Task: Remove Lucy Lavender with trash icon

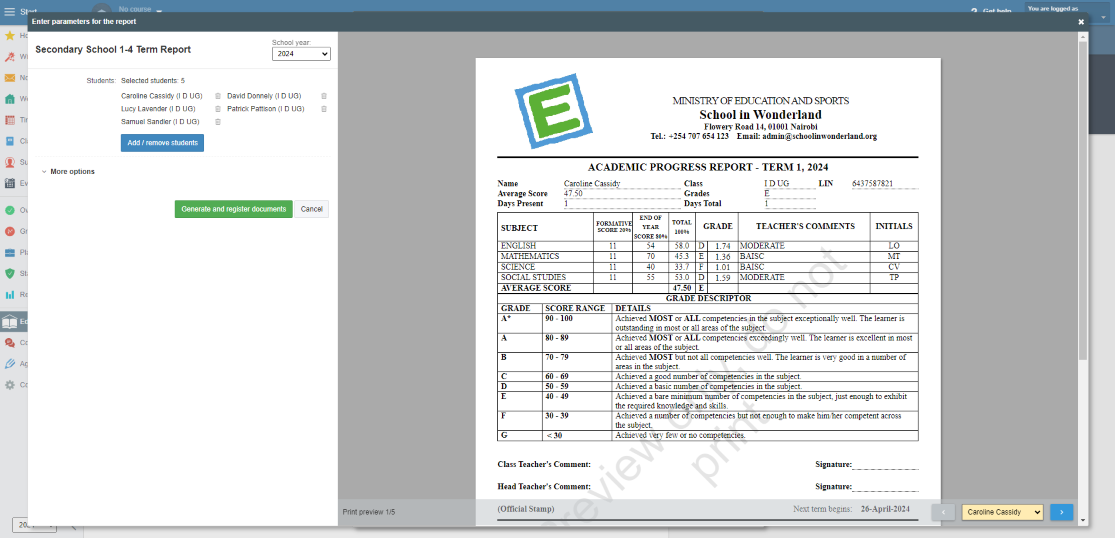Action: tap(218, 109)
